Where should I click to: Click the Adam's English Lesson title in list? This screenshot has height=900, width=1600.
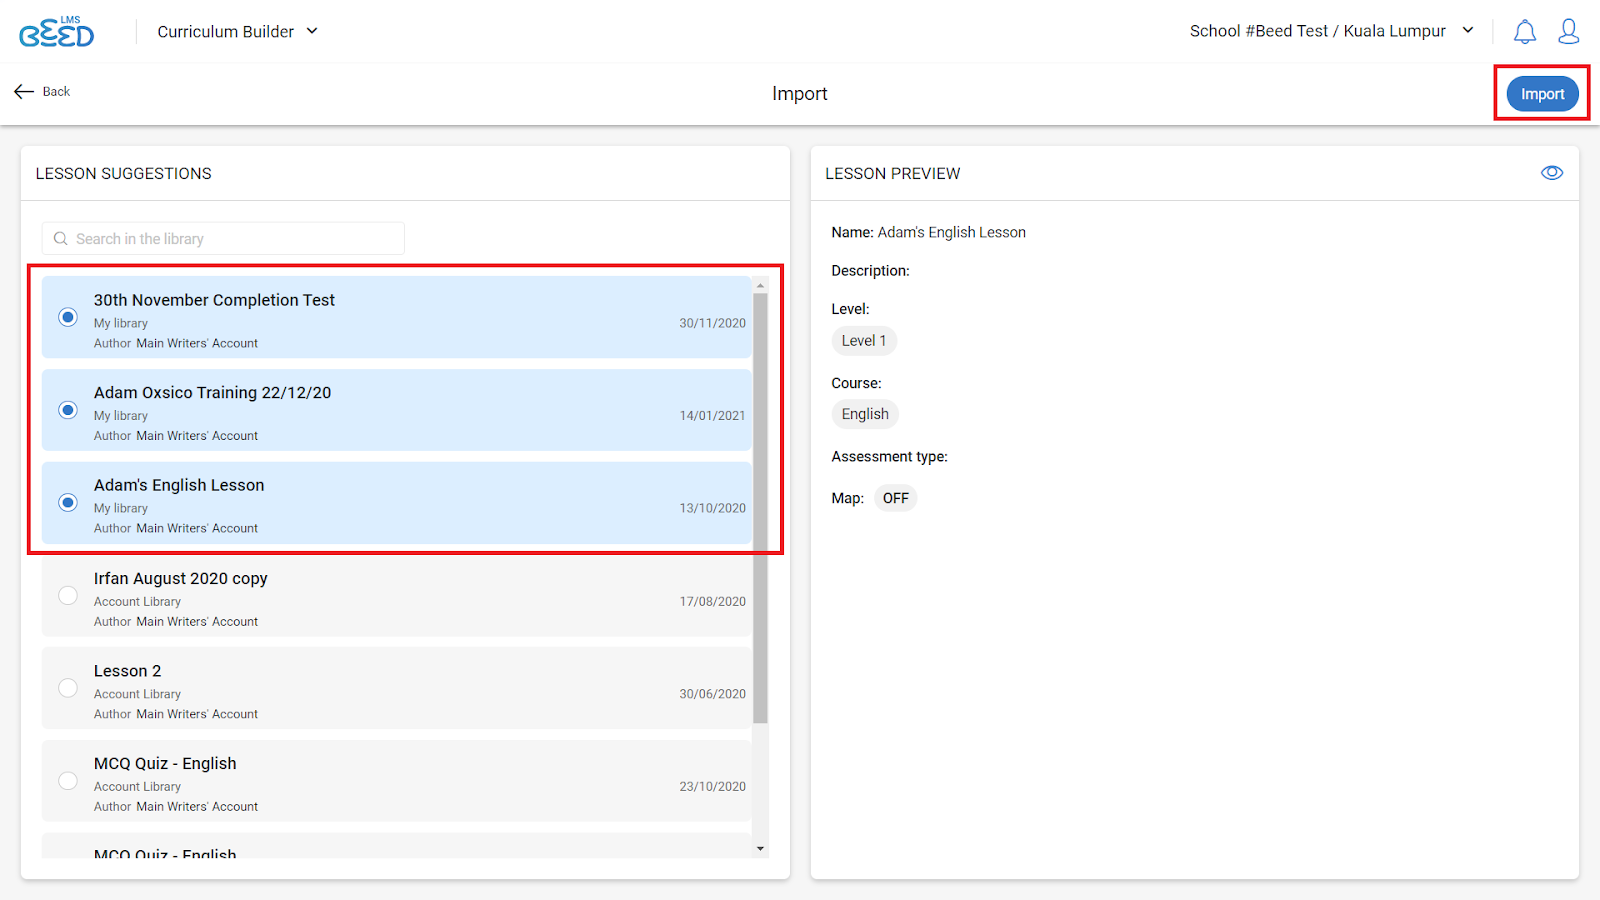click(179, 485)
